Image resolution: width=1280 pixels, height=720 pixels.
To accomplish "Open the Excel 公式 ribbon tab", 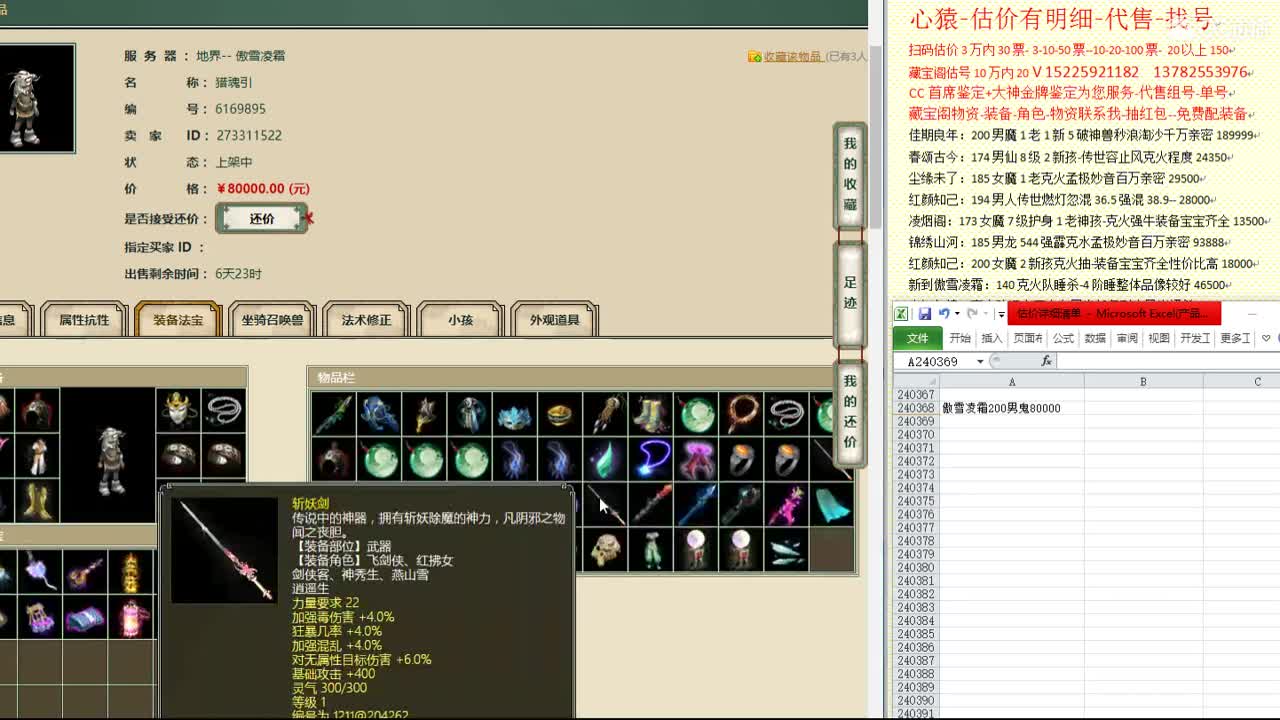I will point(1063,338).
